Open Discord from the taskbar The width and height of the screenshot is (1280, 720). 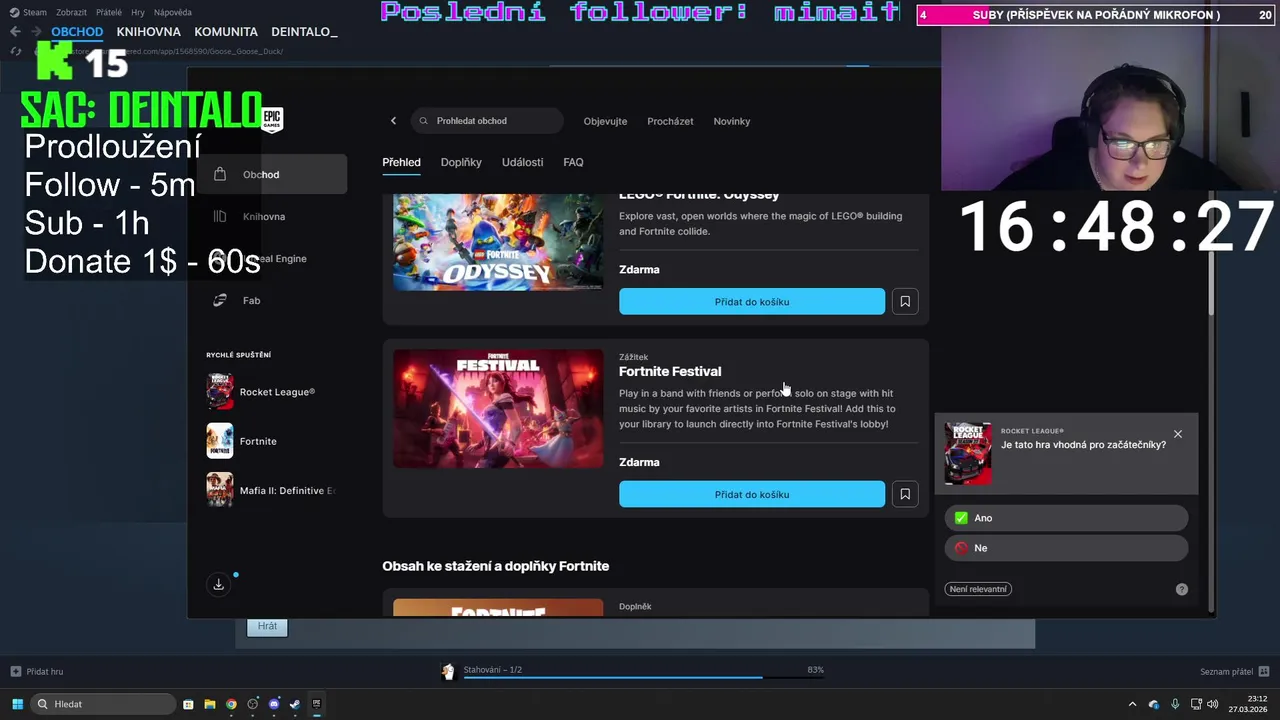[274, 704]
